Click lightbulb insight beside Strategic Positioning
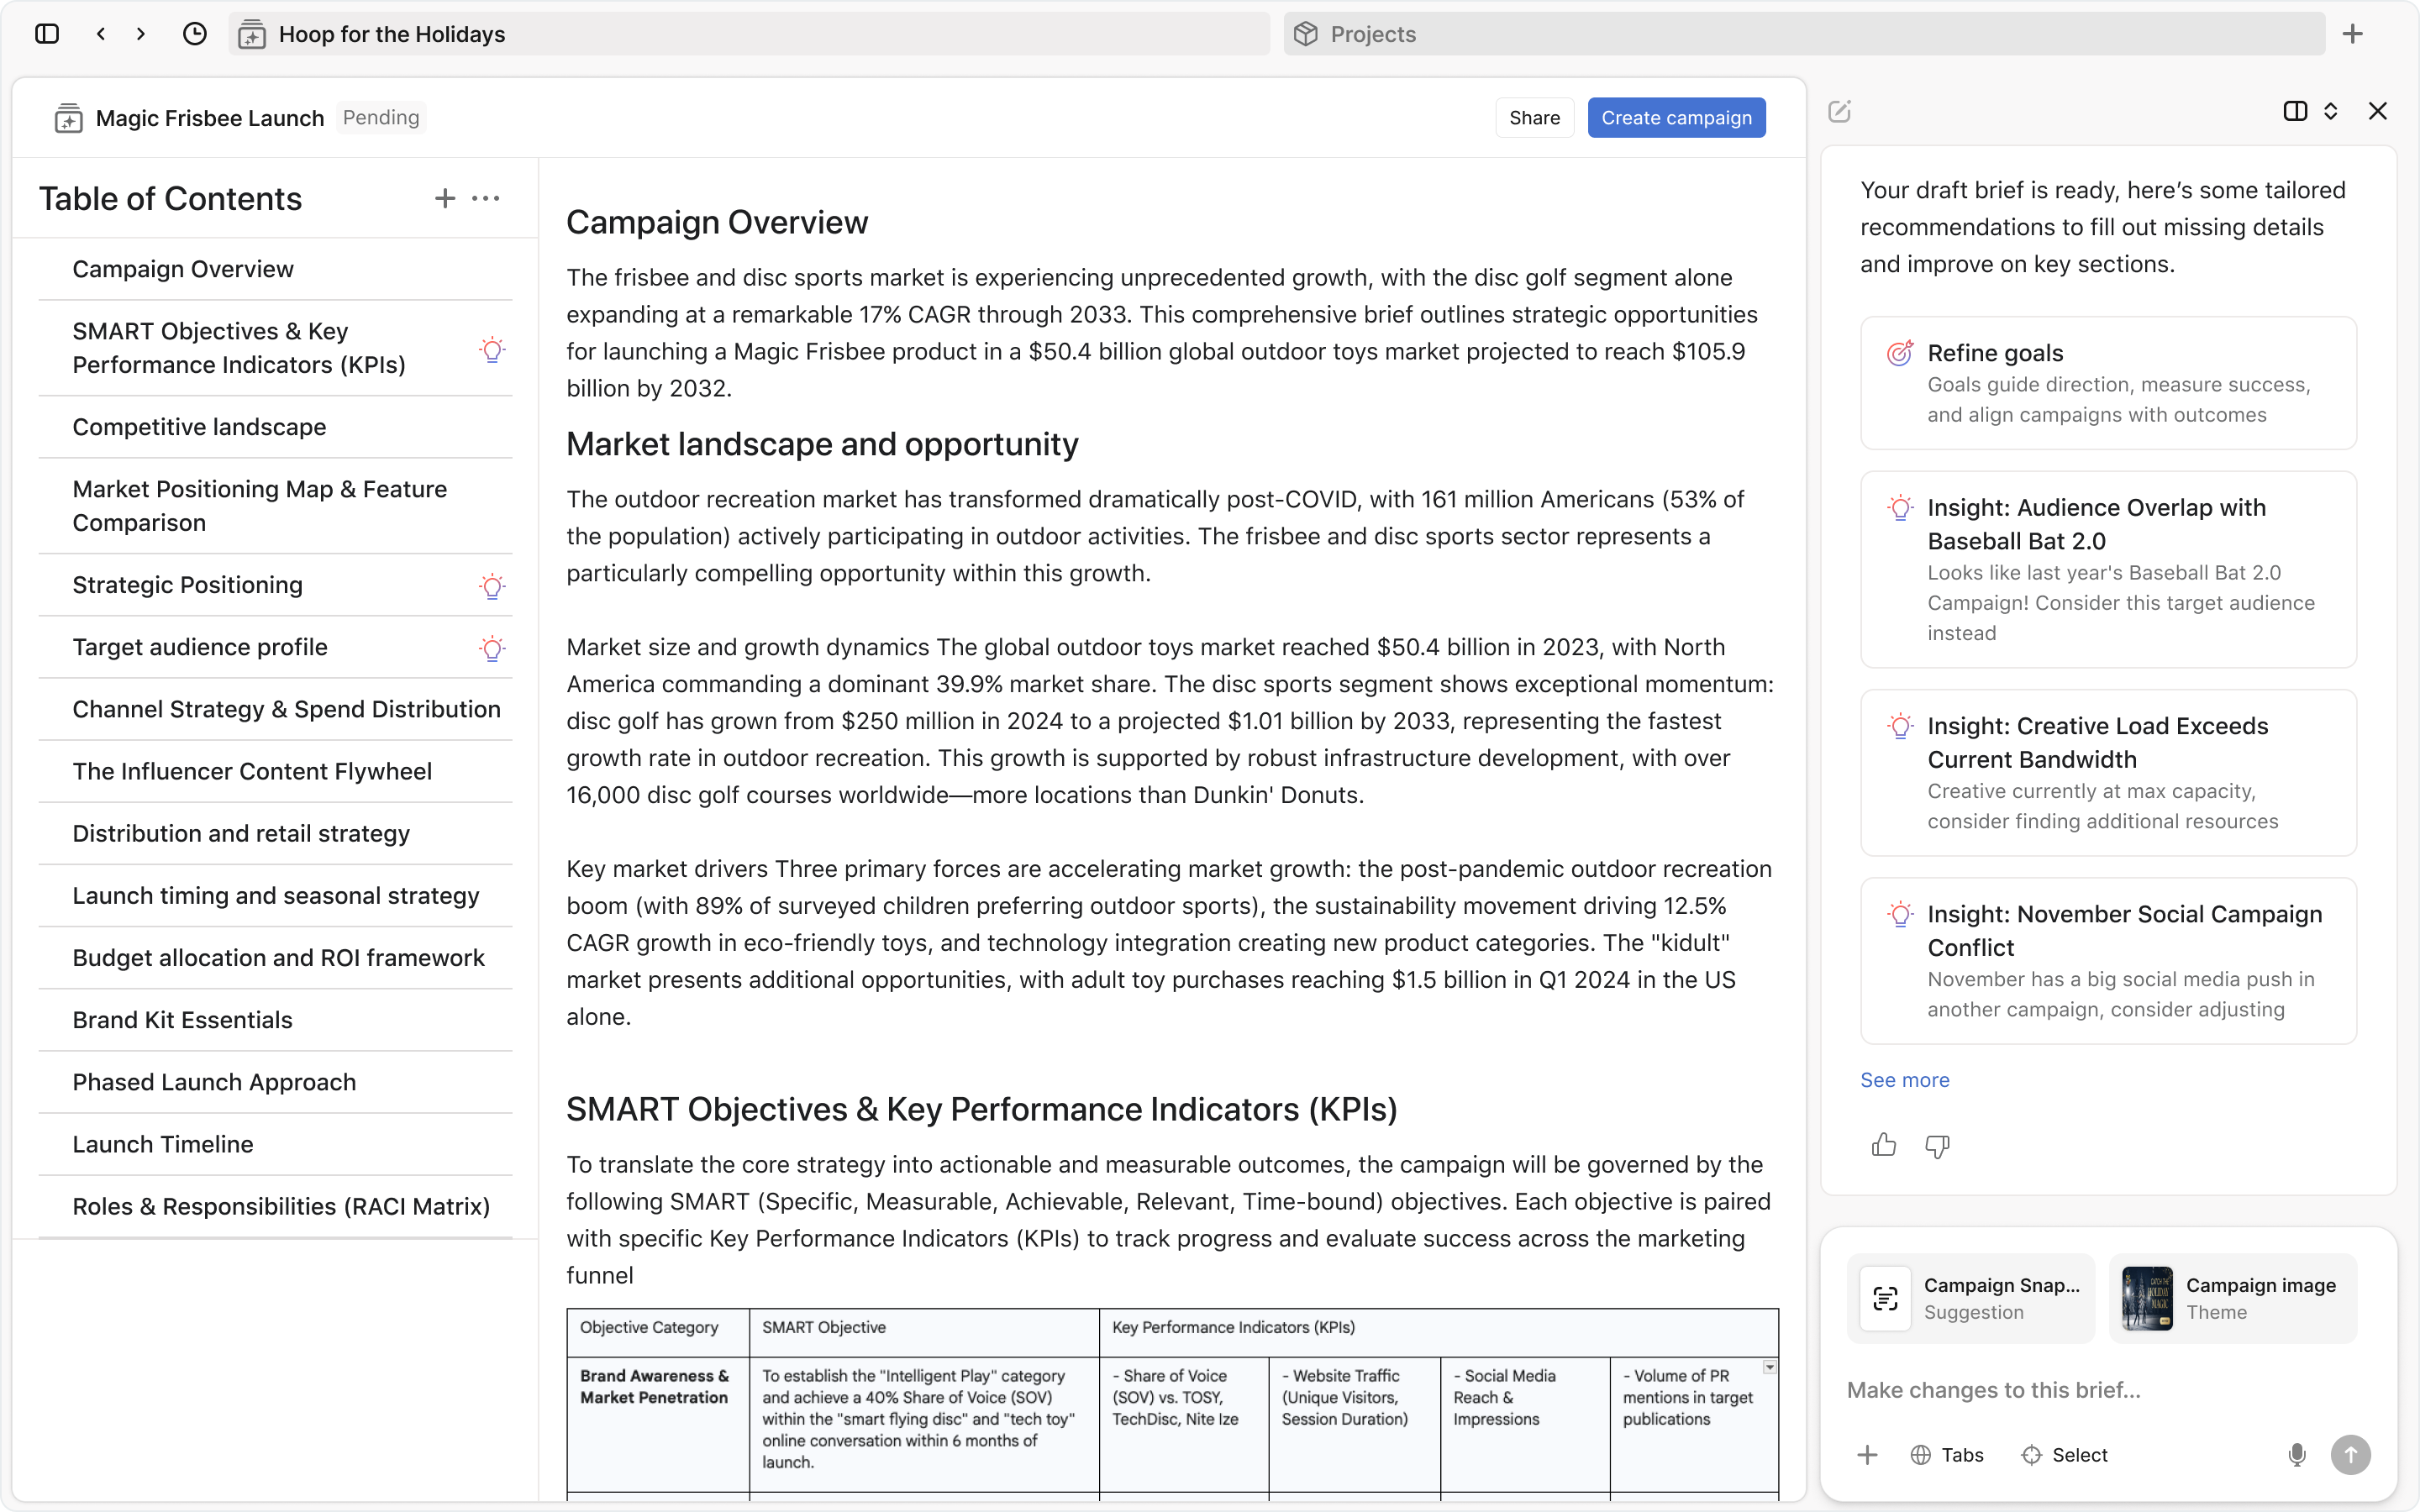 coord(492,586)
